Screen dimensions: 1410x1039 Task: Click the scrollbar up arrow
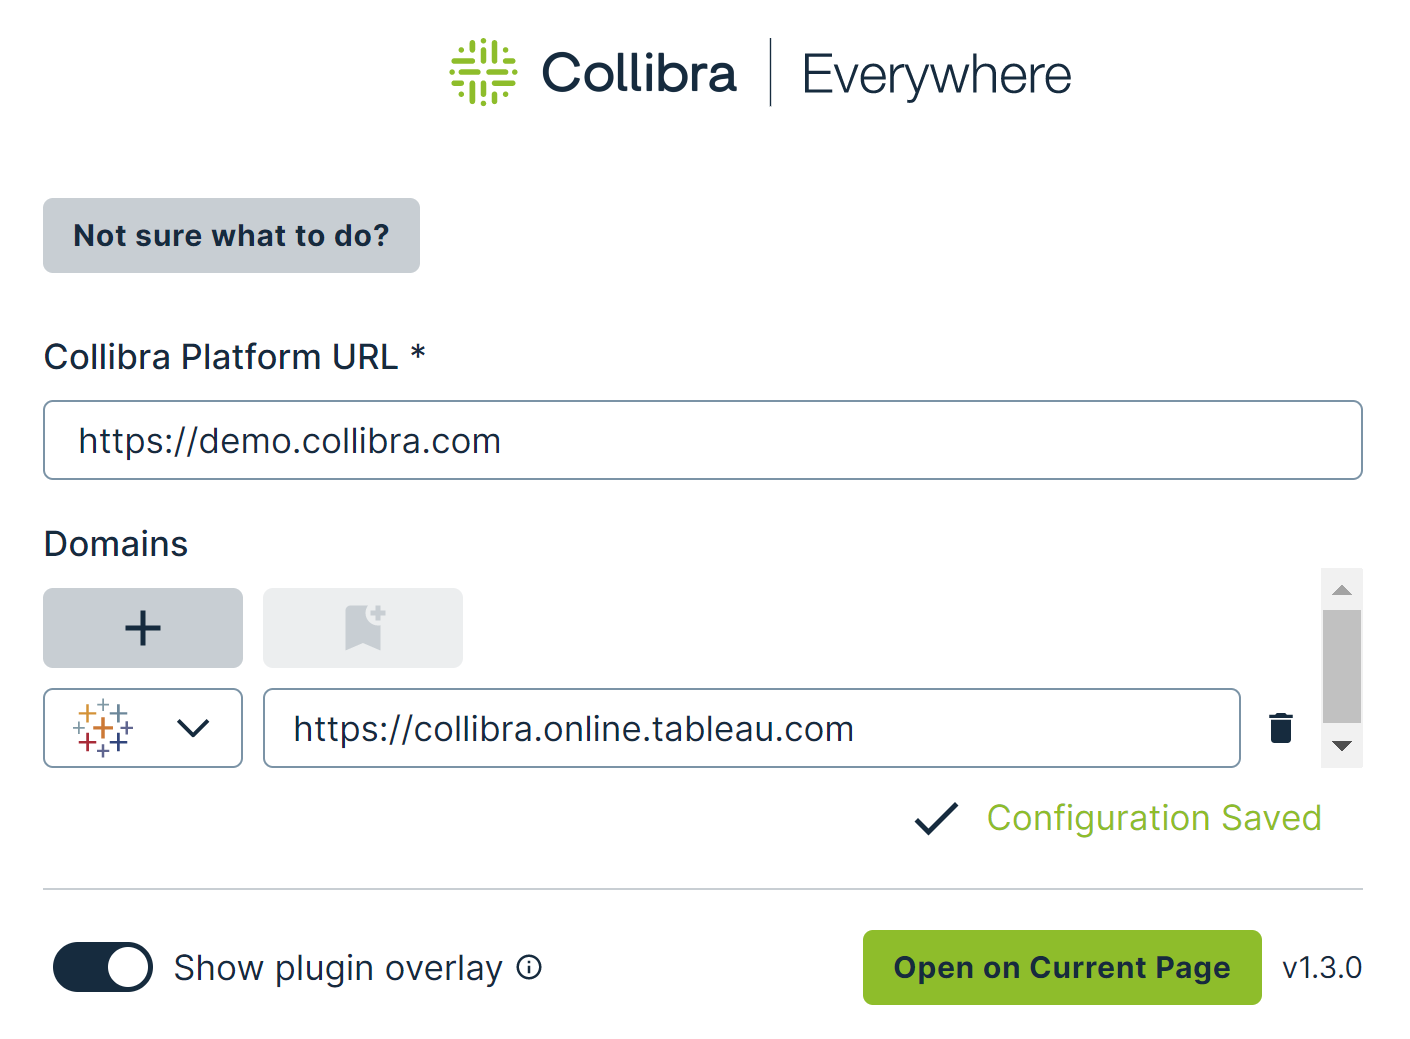pos(1341,590)
